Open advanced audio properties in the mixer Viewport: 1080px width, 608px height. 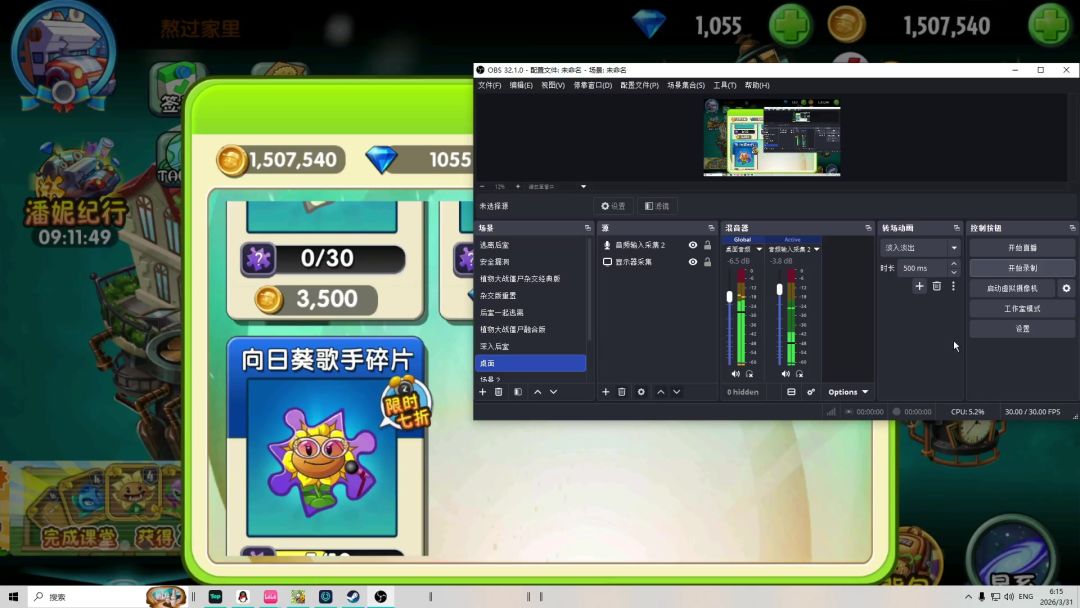pos(811,392)
